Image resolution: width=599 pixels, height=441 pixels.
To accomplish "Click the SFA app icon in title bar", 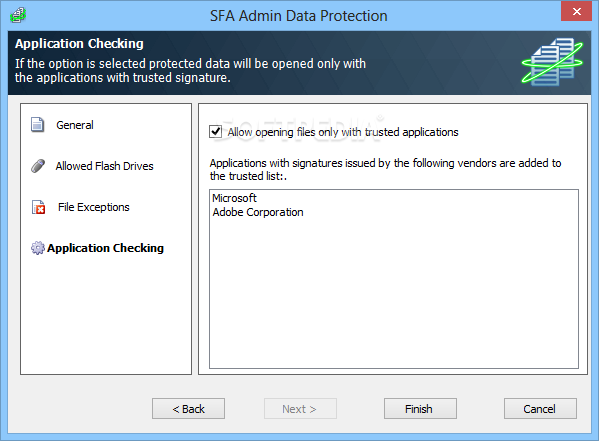I will click(x=18, y=16).
